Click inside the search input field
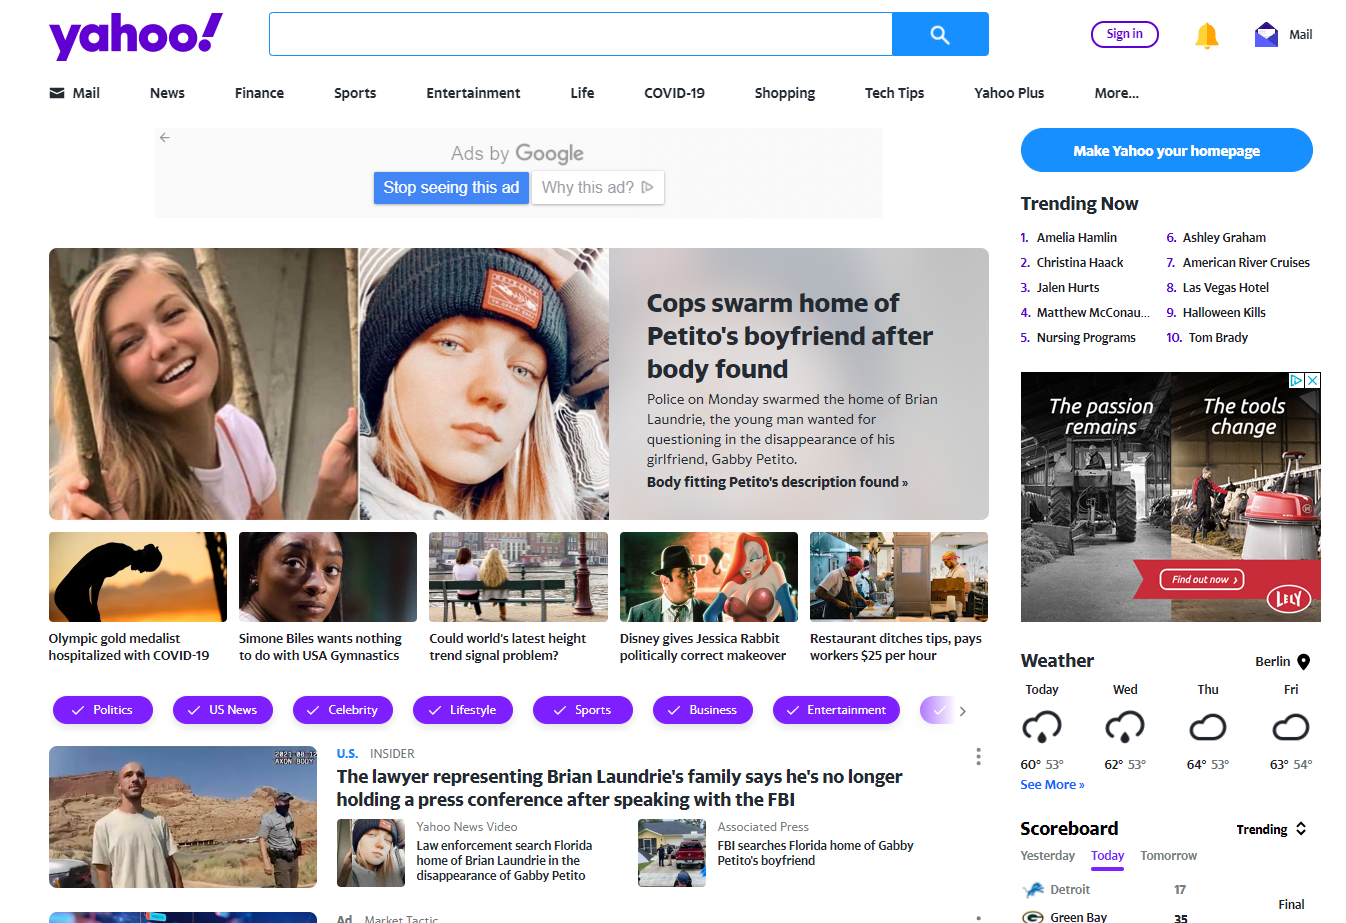Image resolution: width=1346 pixels, height=923 pixels. click(578, 34)
